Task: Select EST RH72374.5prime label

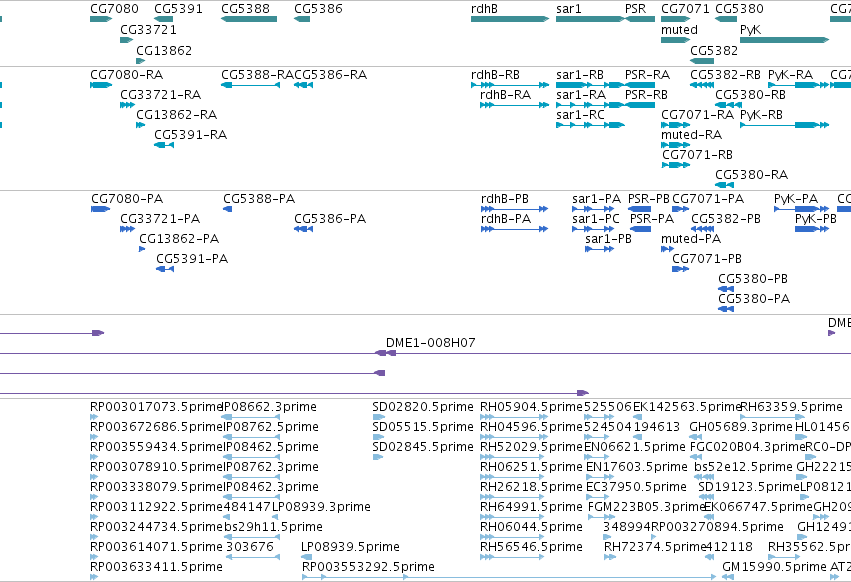Action: [x=655, y=547]
